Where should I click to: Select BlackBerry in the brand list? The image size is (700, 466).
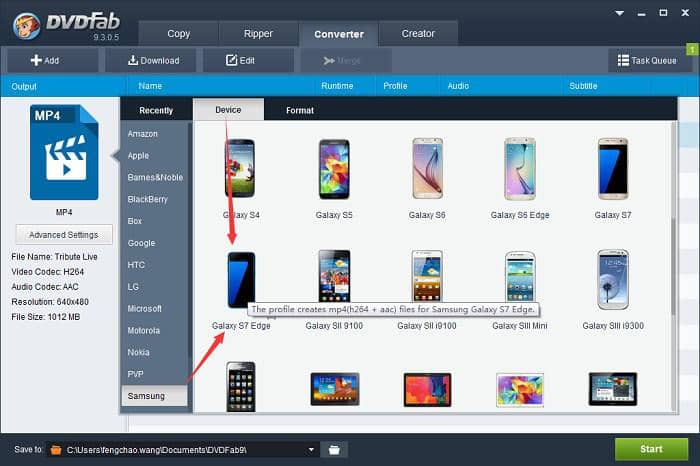pos(154,199)
